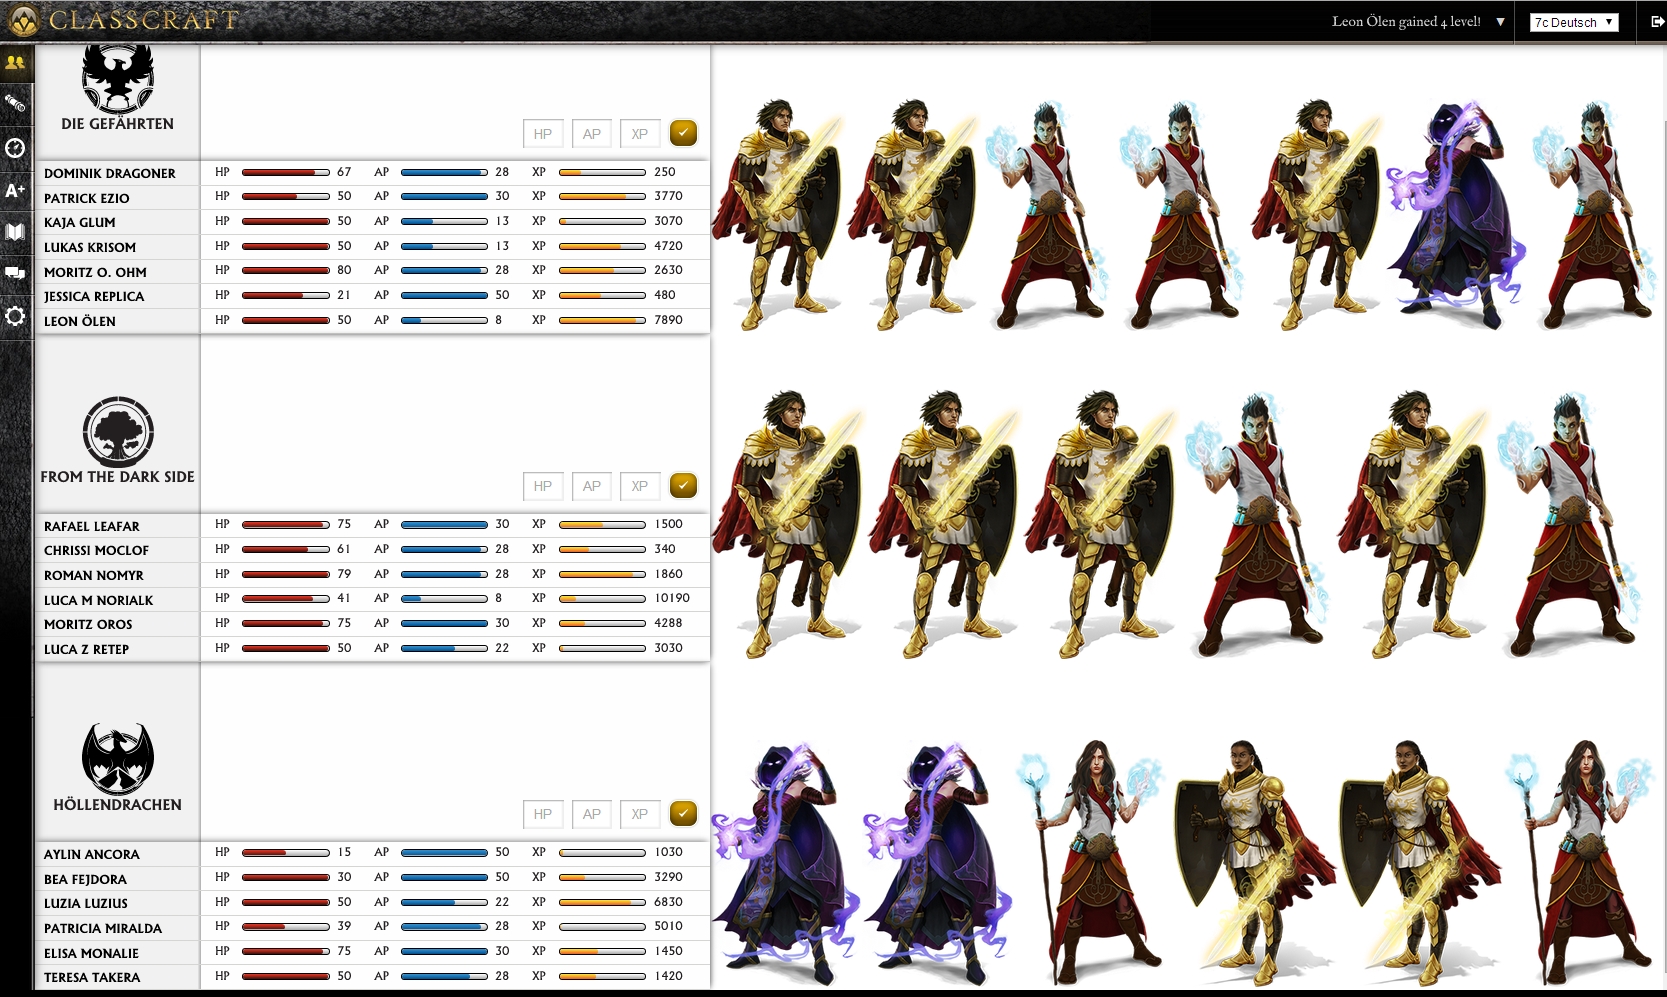The image size is (1667, 997).
Task: Toggle the gold checkmark for From the Dark Side
Action: point(683,485)
